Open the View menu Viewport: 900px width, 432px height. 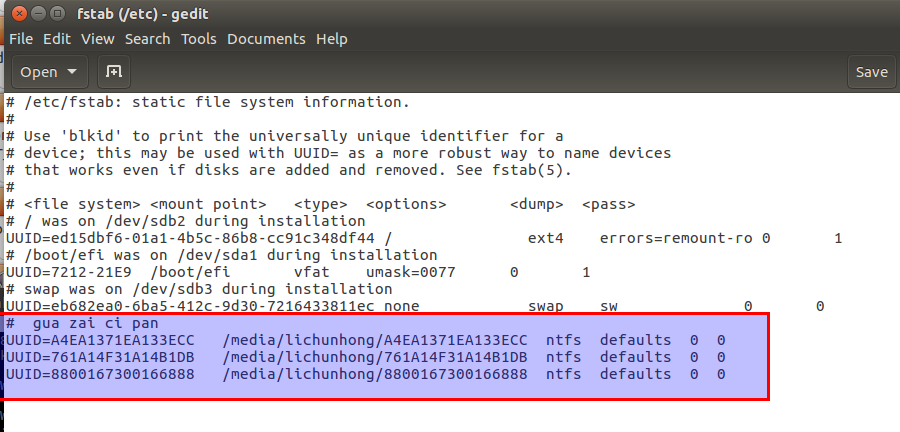(x=98, y=39)
